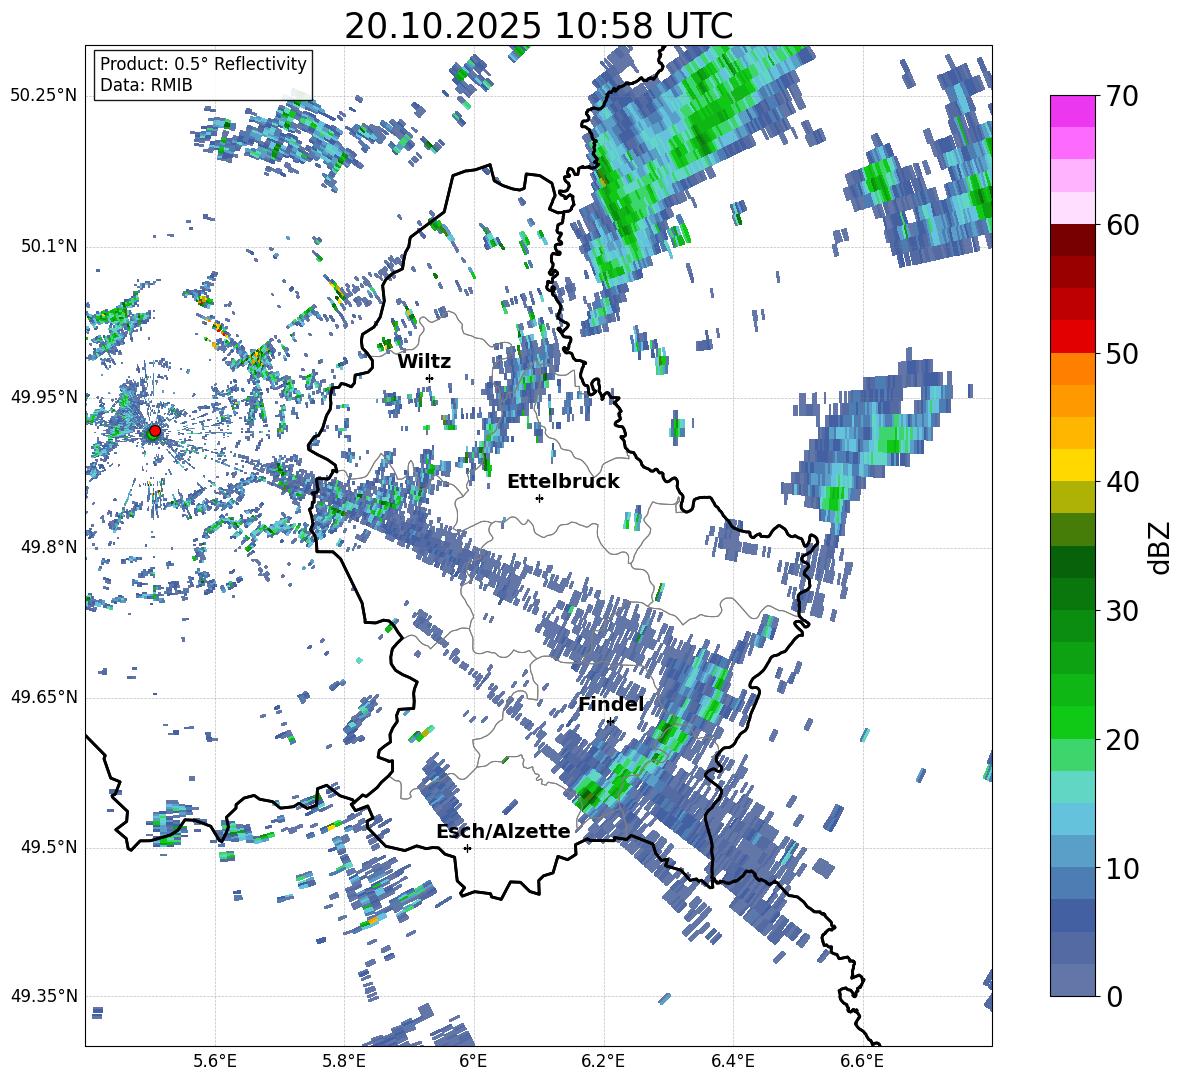Click the colorbar value 70

pos(1122,96)
